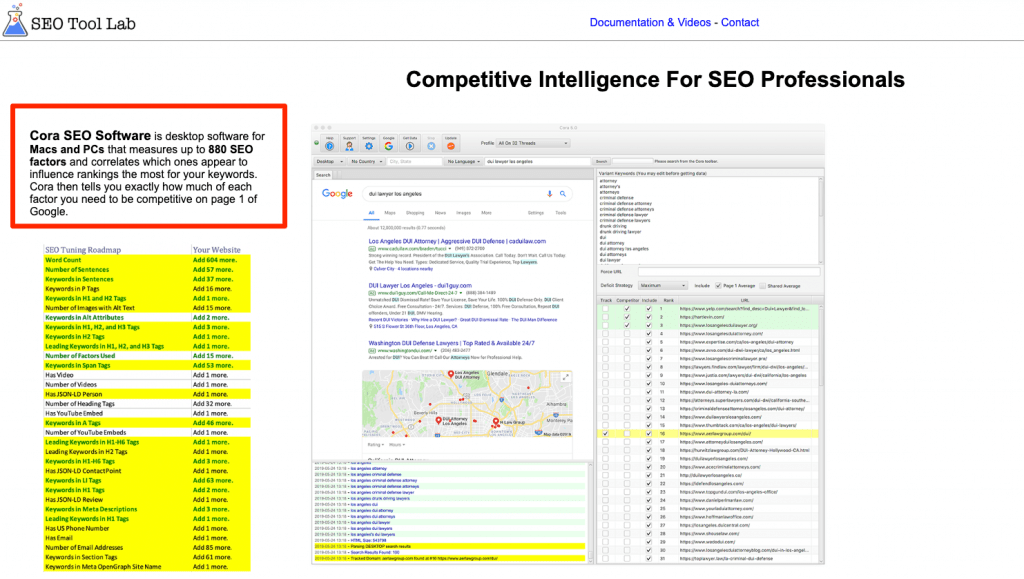Switch to the Maps tab

390,213
